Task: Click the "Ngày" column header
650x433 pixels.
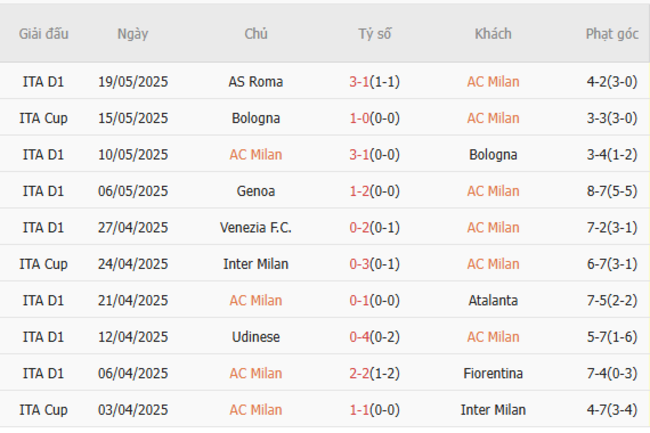Action: (x=132, y=34)
